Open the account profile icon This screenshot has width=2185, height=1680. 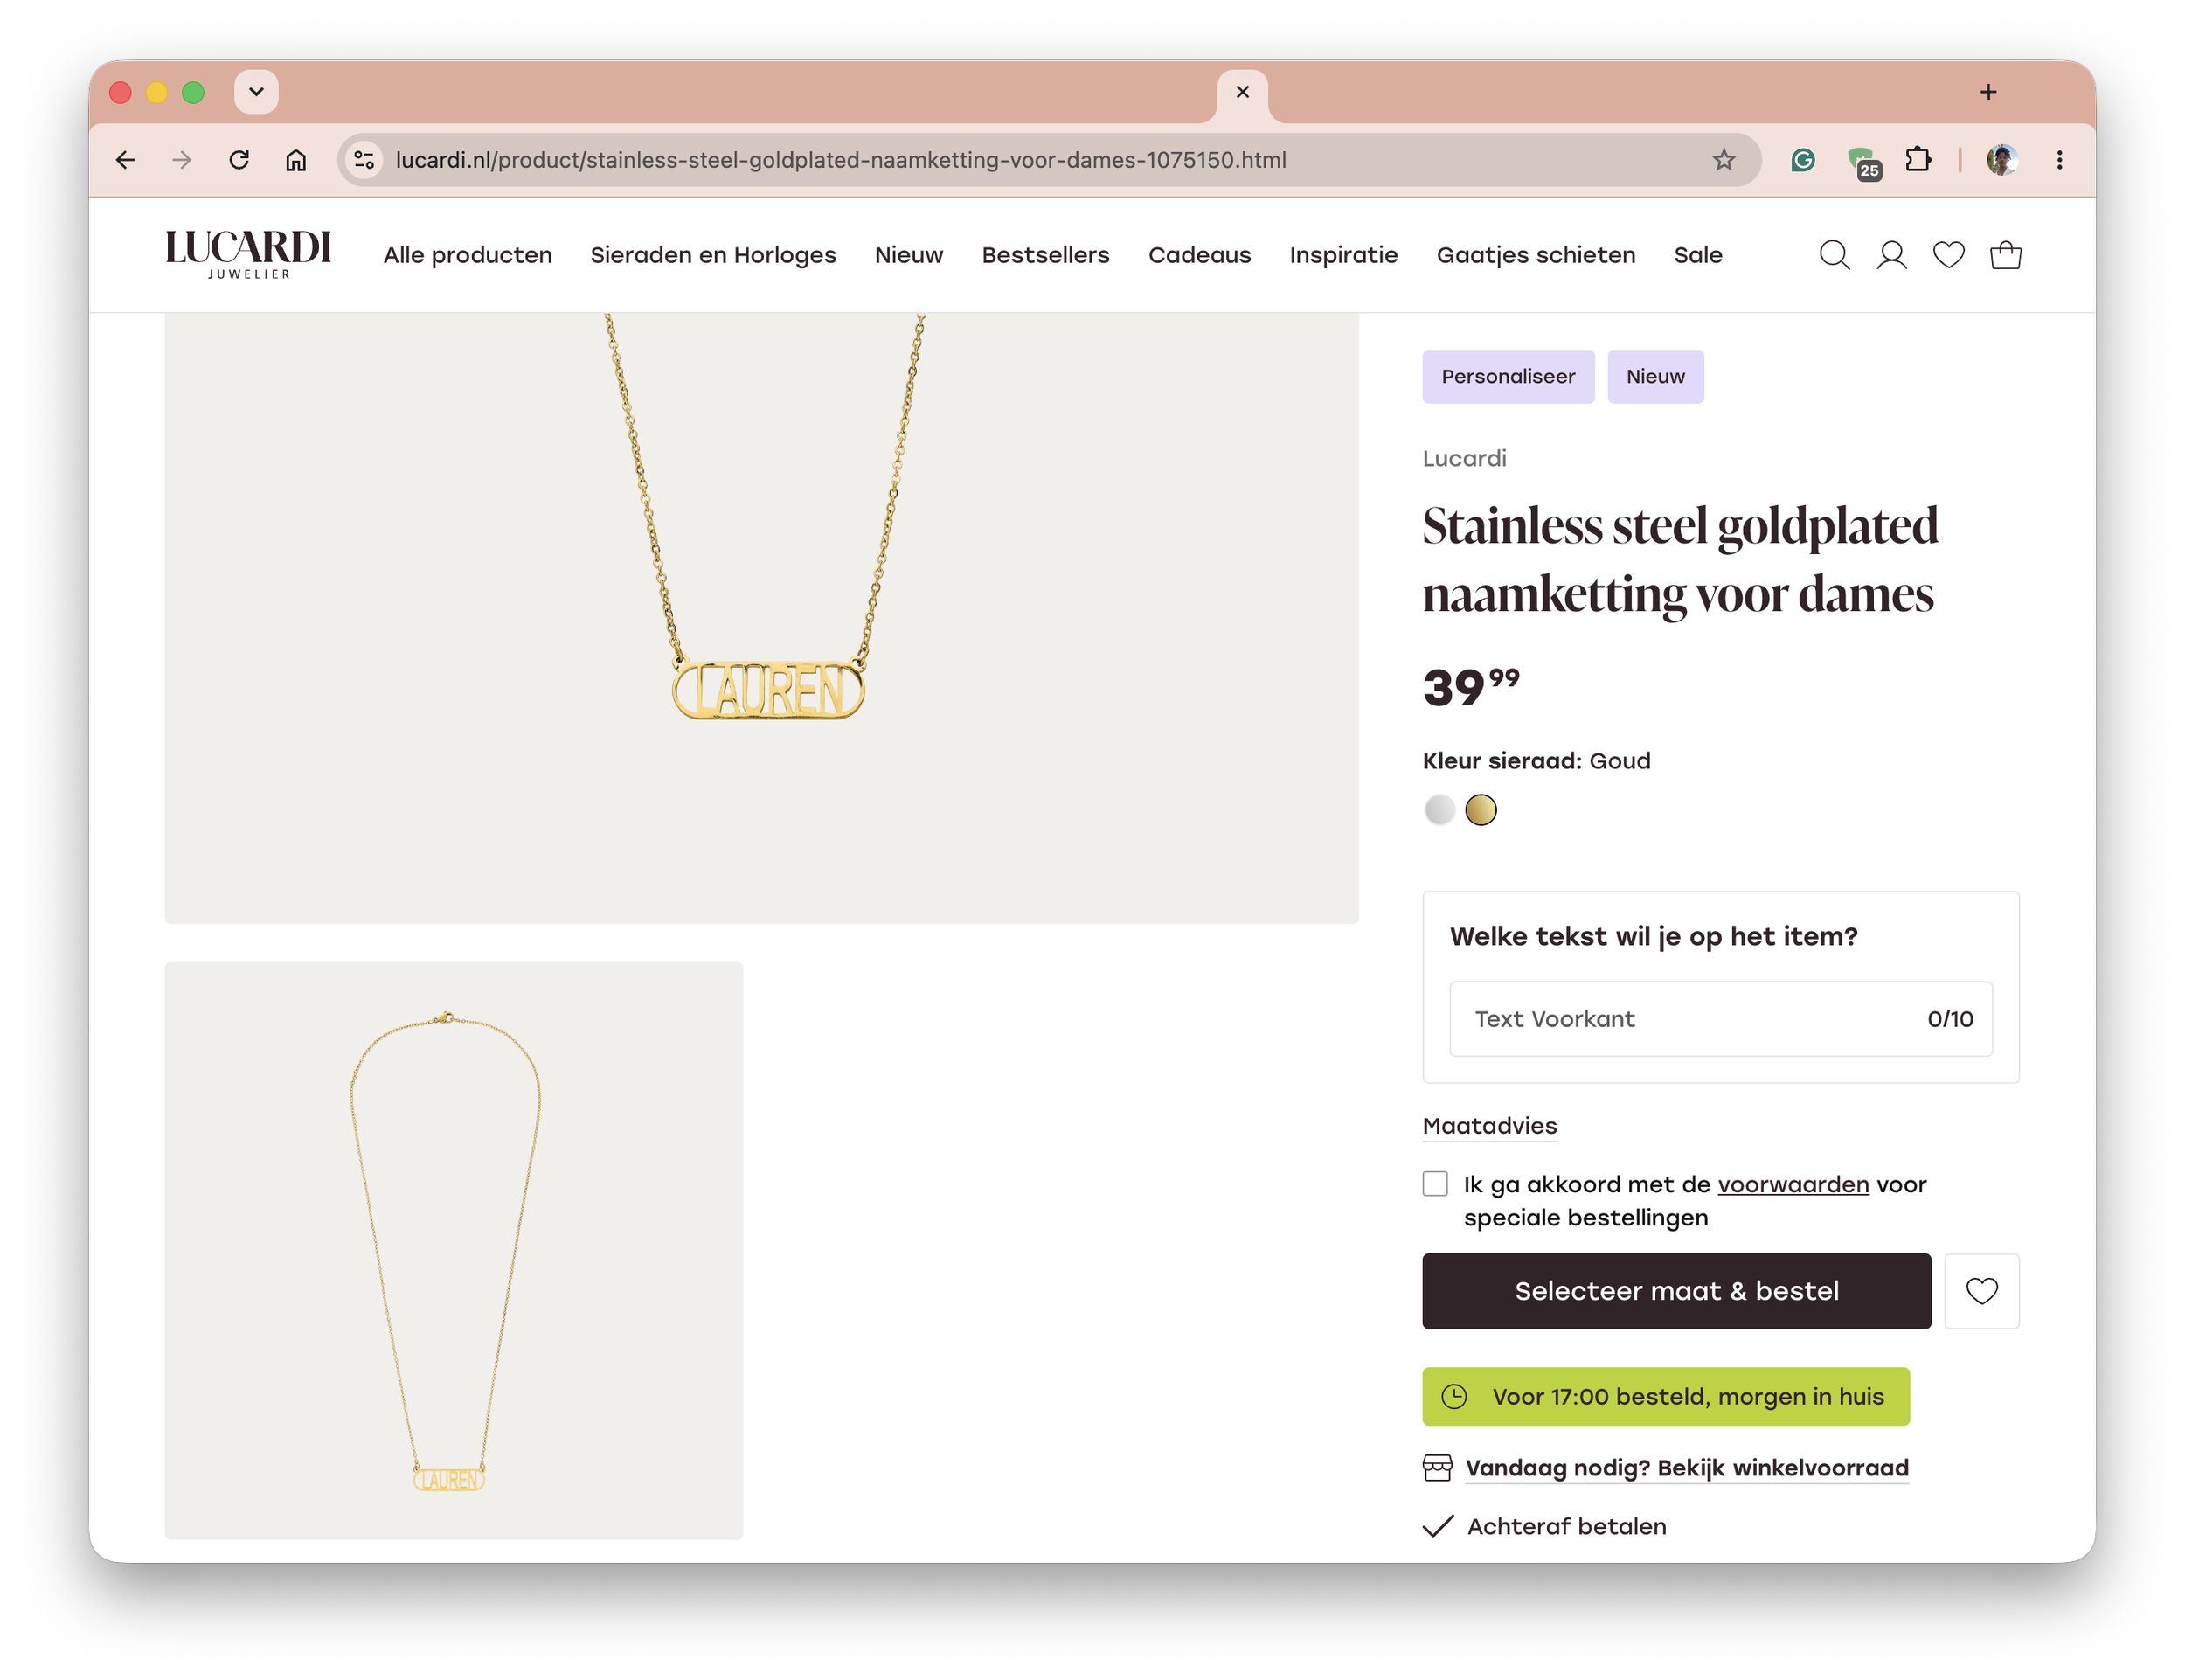[1891, 255]
